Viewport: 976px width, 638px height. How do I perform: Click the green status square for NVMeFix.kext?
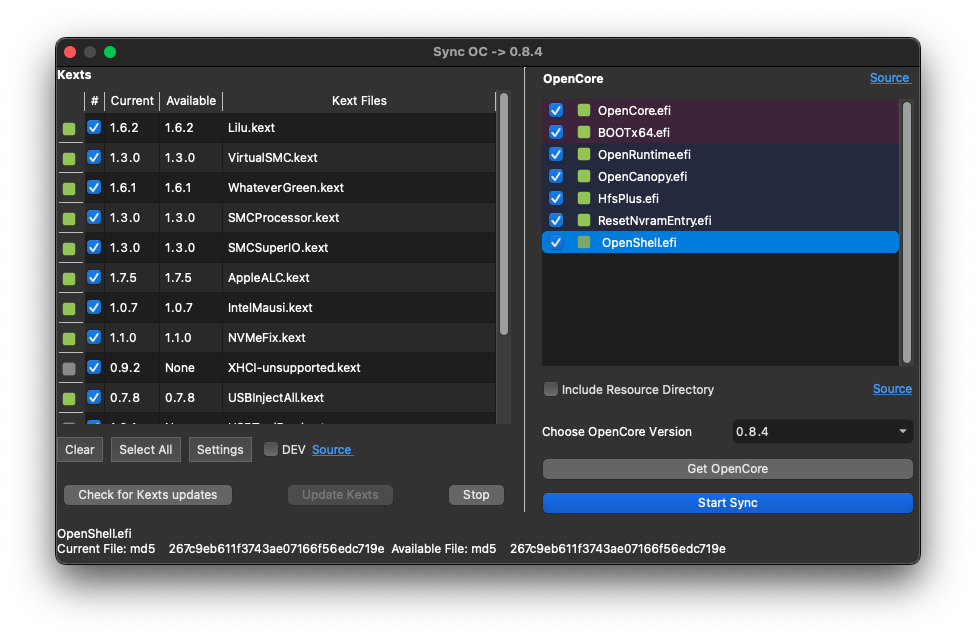click(69, 339)
